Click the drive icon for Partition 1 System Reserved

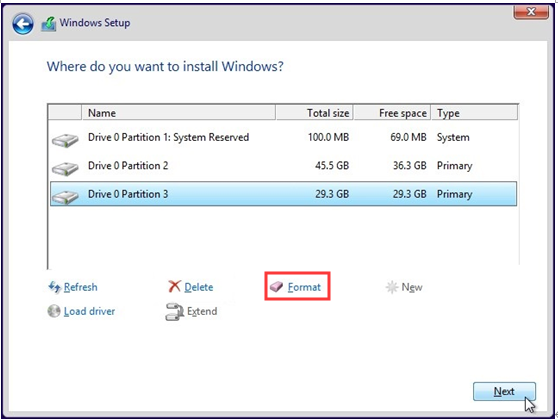pos(65,140)
